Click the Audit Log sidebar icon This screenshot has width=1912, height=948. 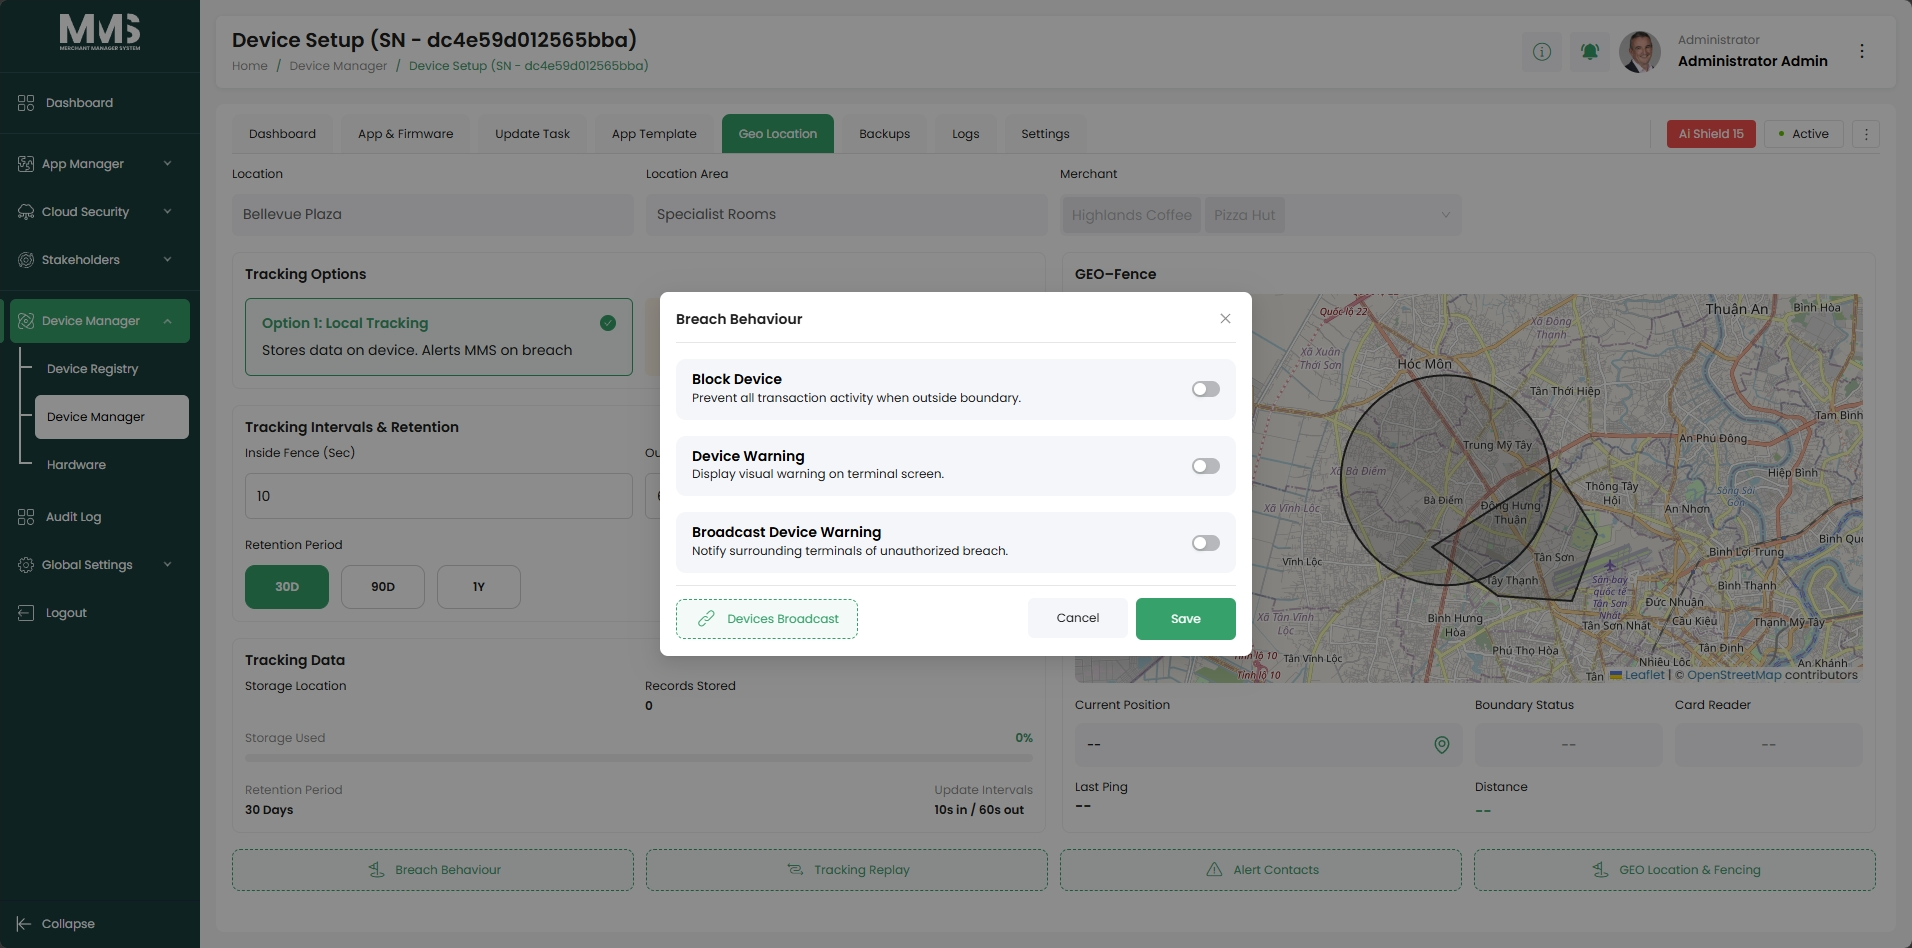26,517
